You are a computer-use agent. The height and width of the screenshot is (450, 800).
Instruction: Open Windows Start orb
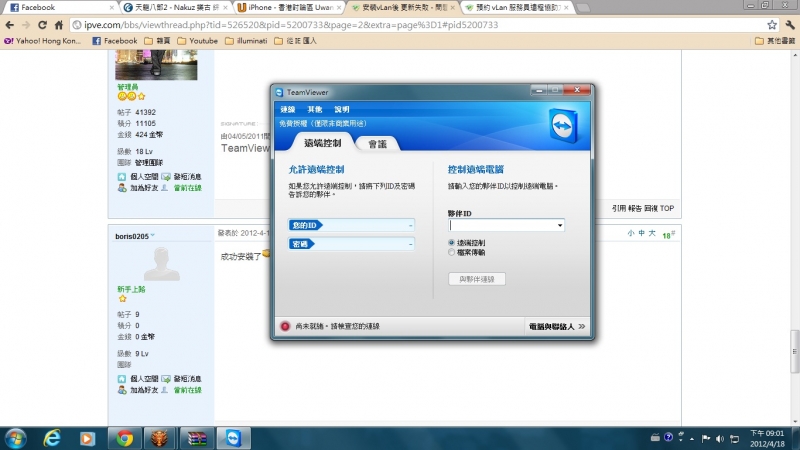click(16, 438)
